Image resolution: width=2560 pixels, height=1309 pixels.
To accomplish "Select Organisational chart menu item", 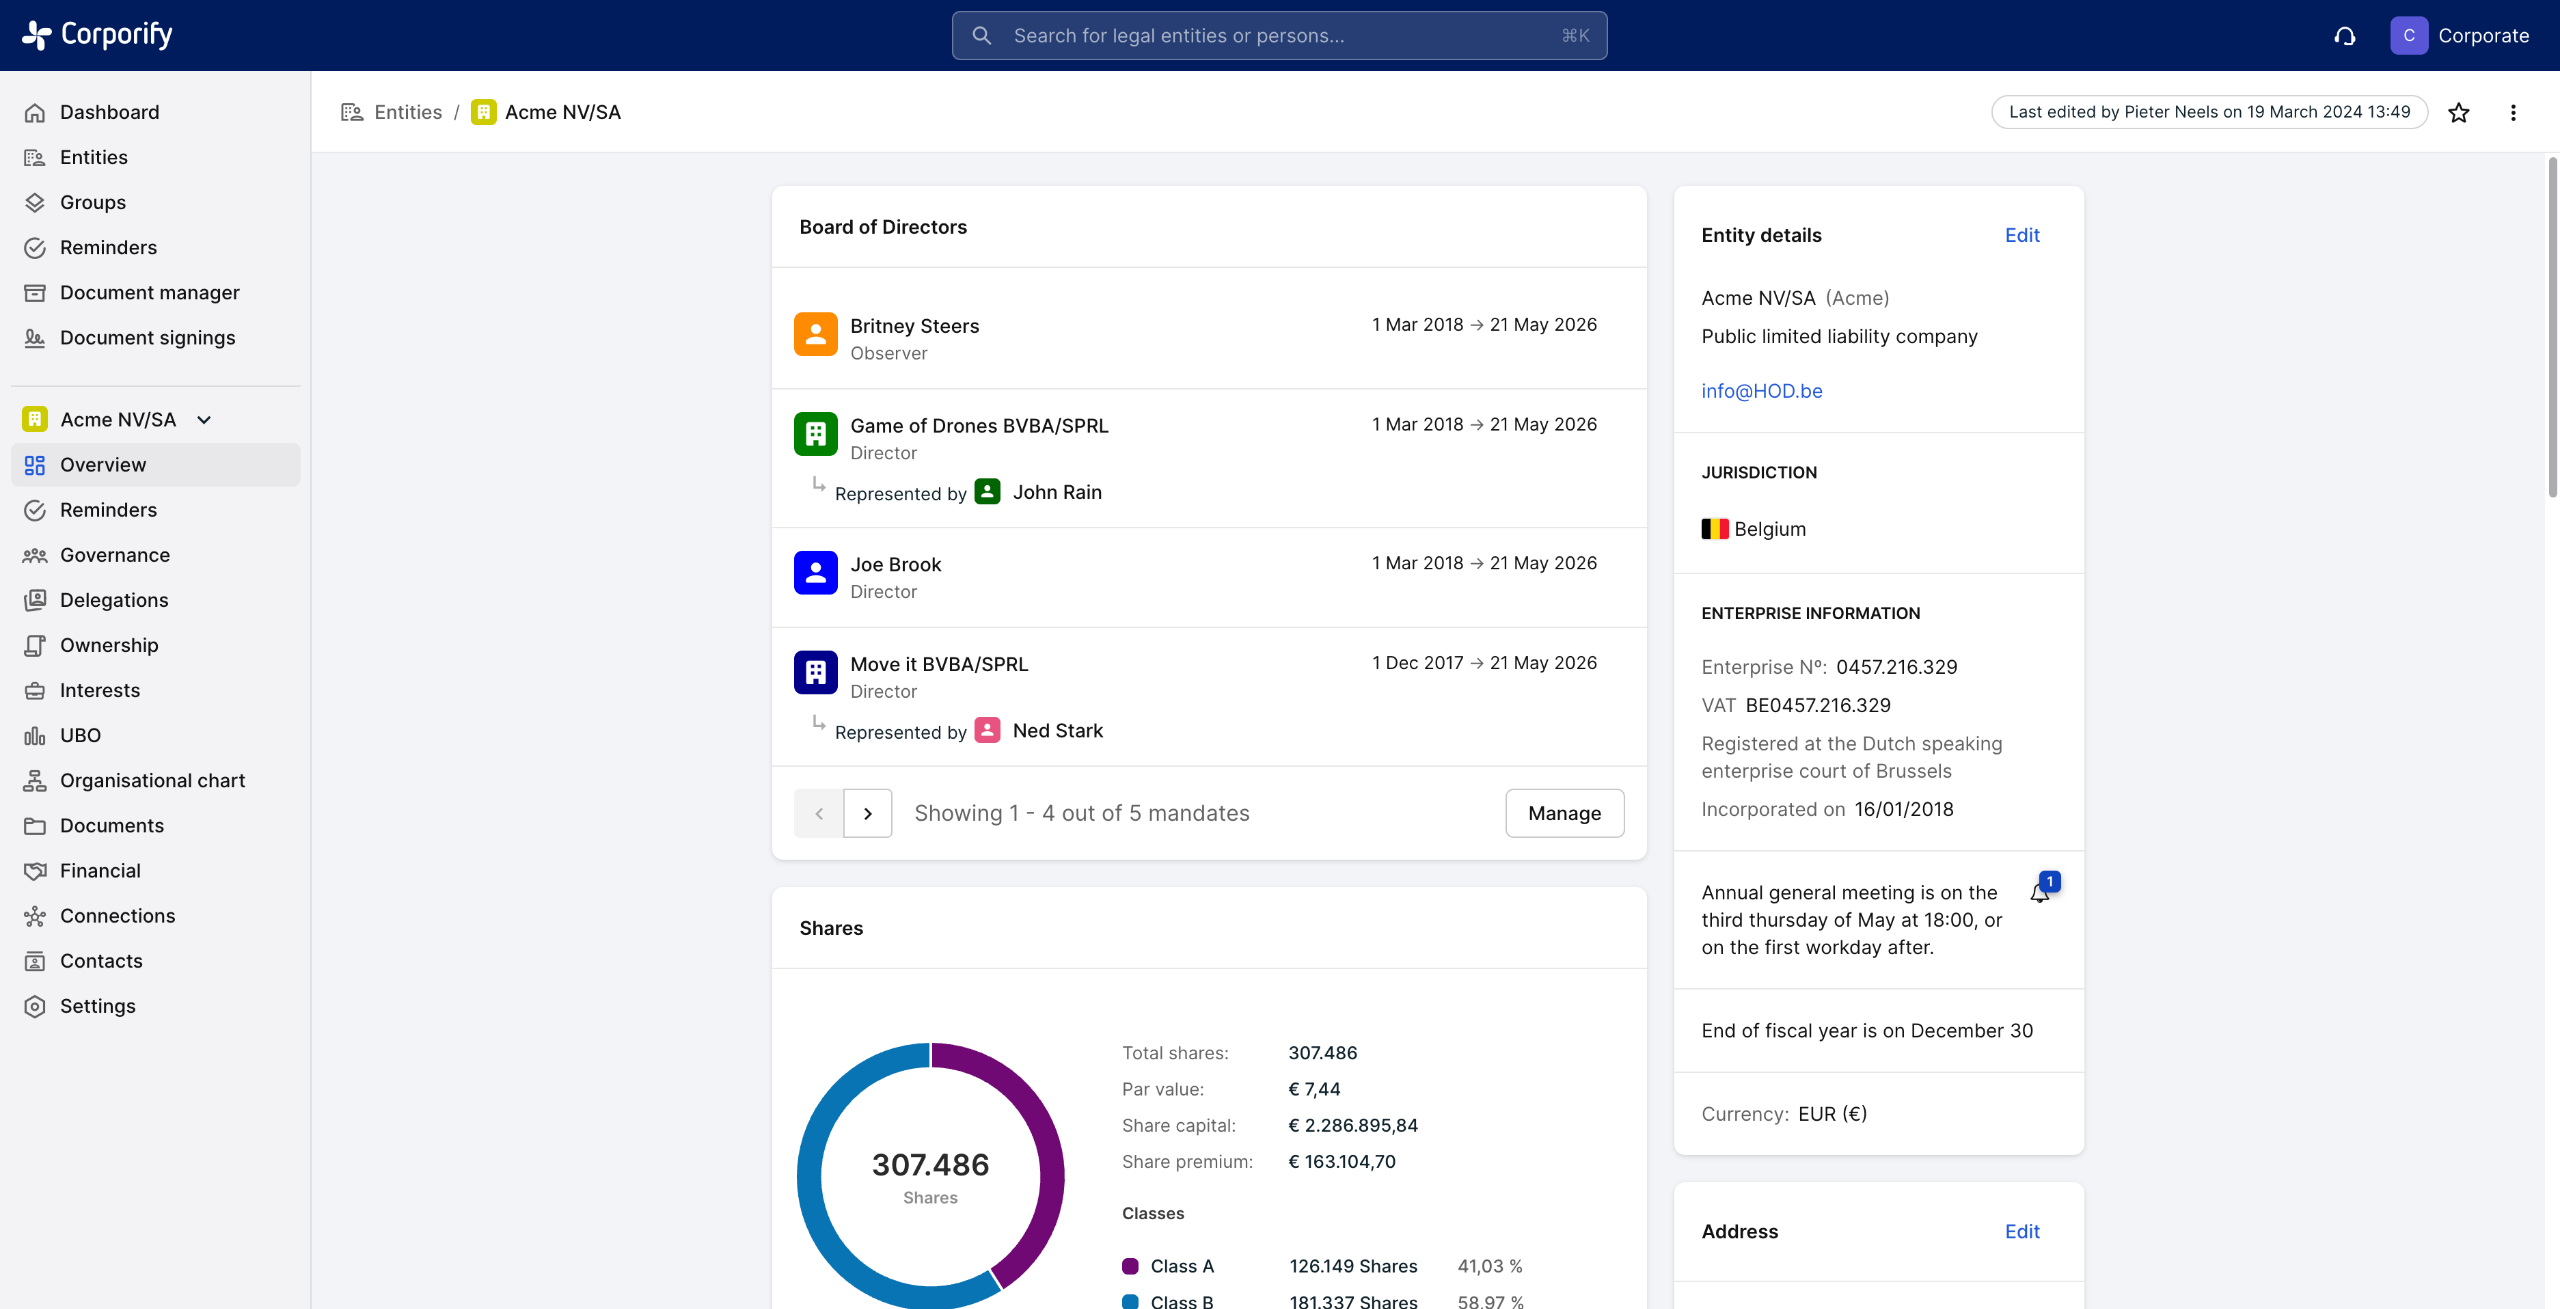I will 152,780.
